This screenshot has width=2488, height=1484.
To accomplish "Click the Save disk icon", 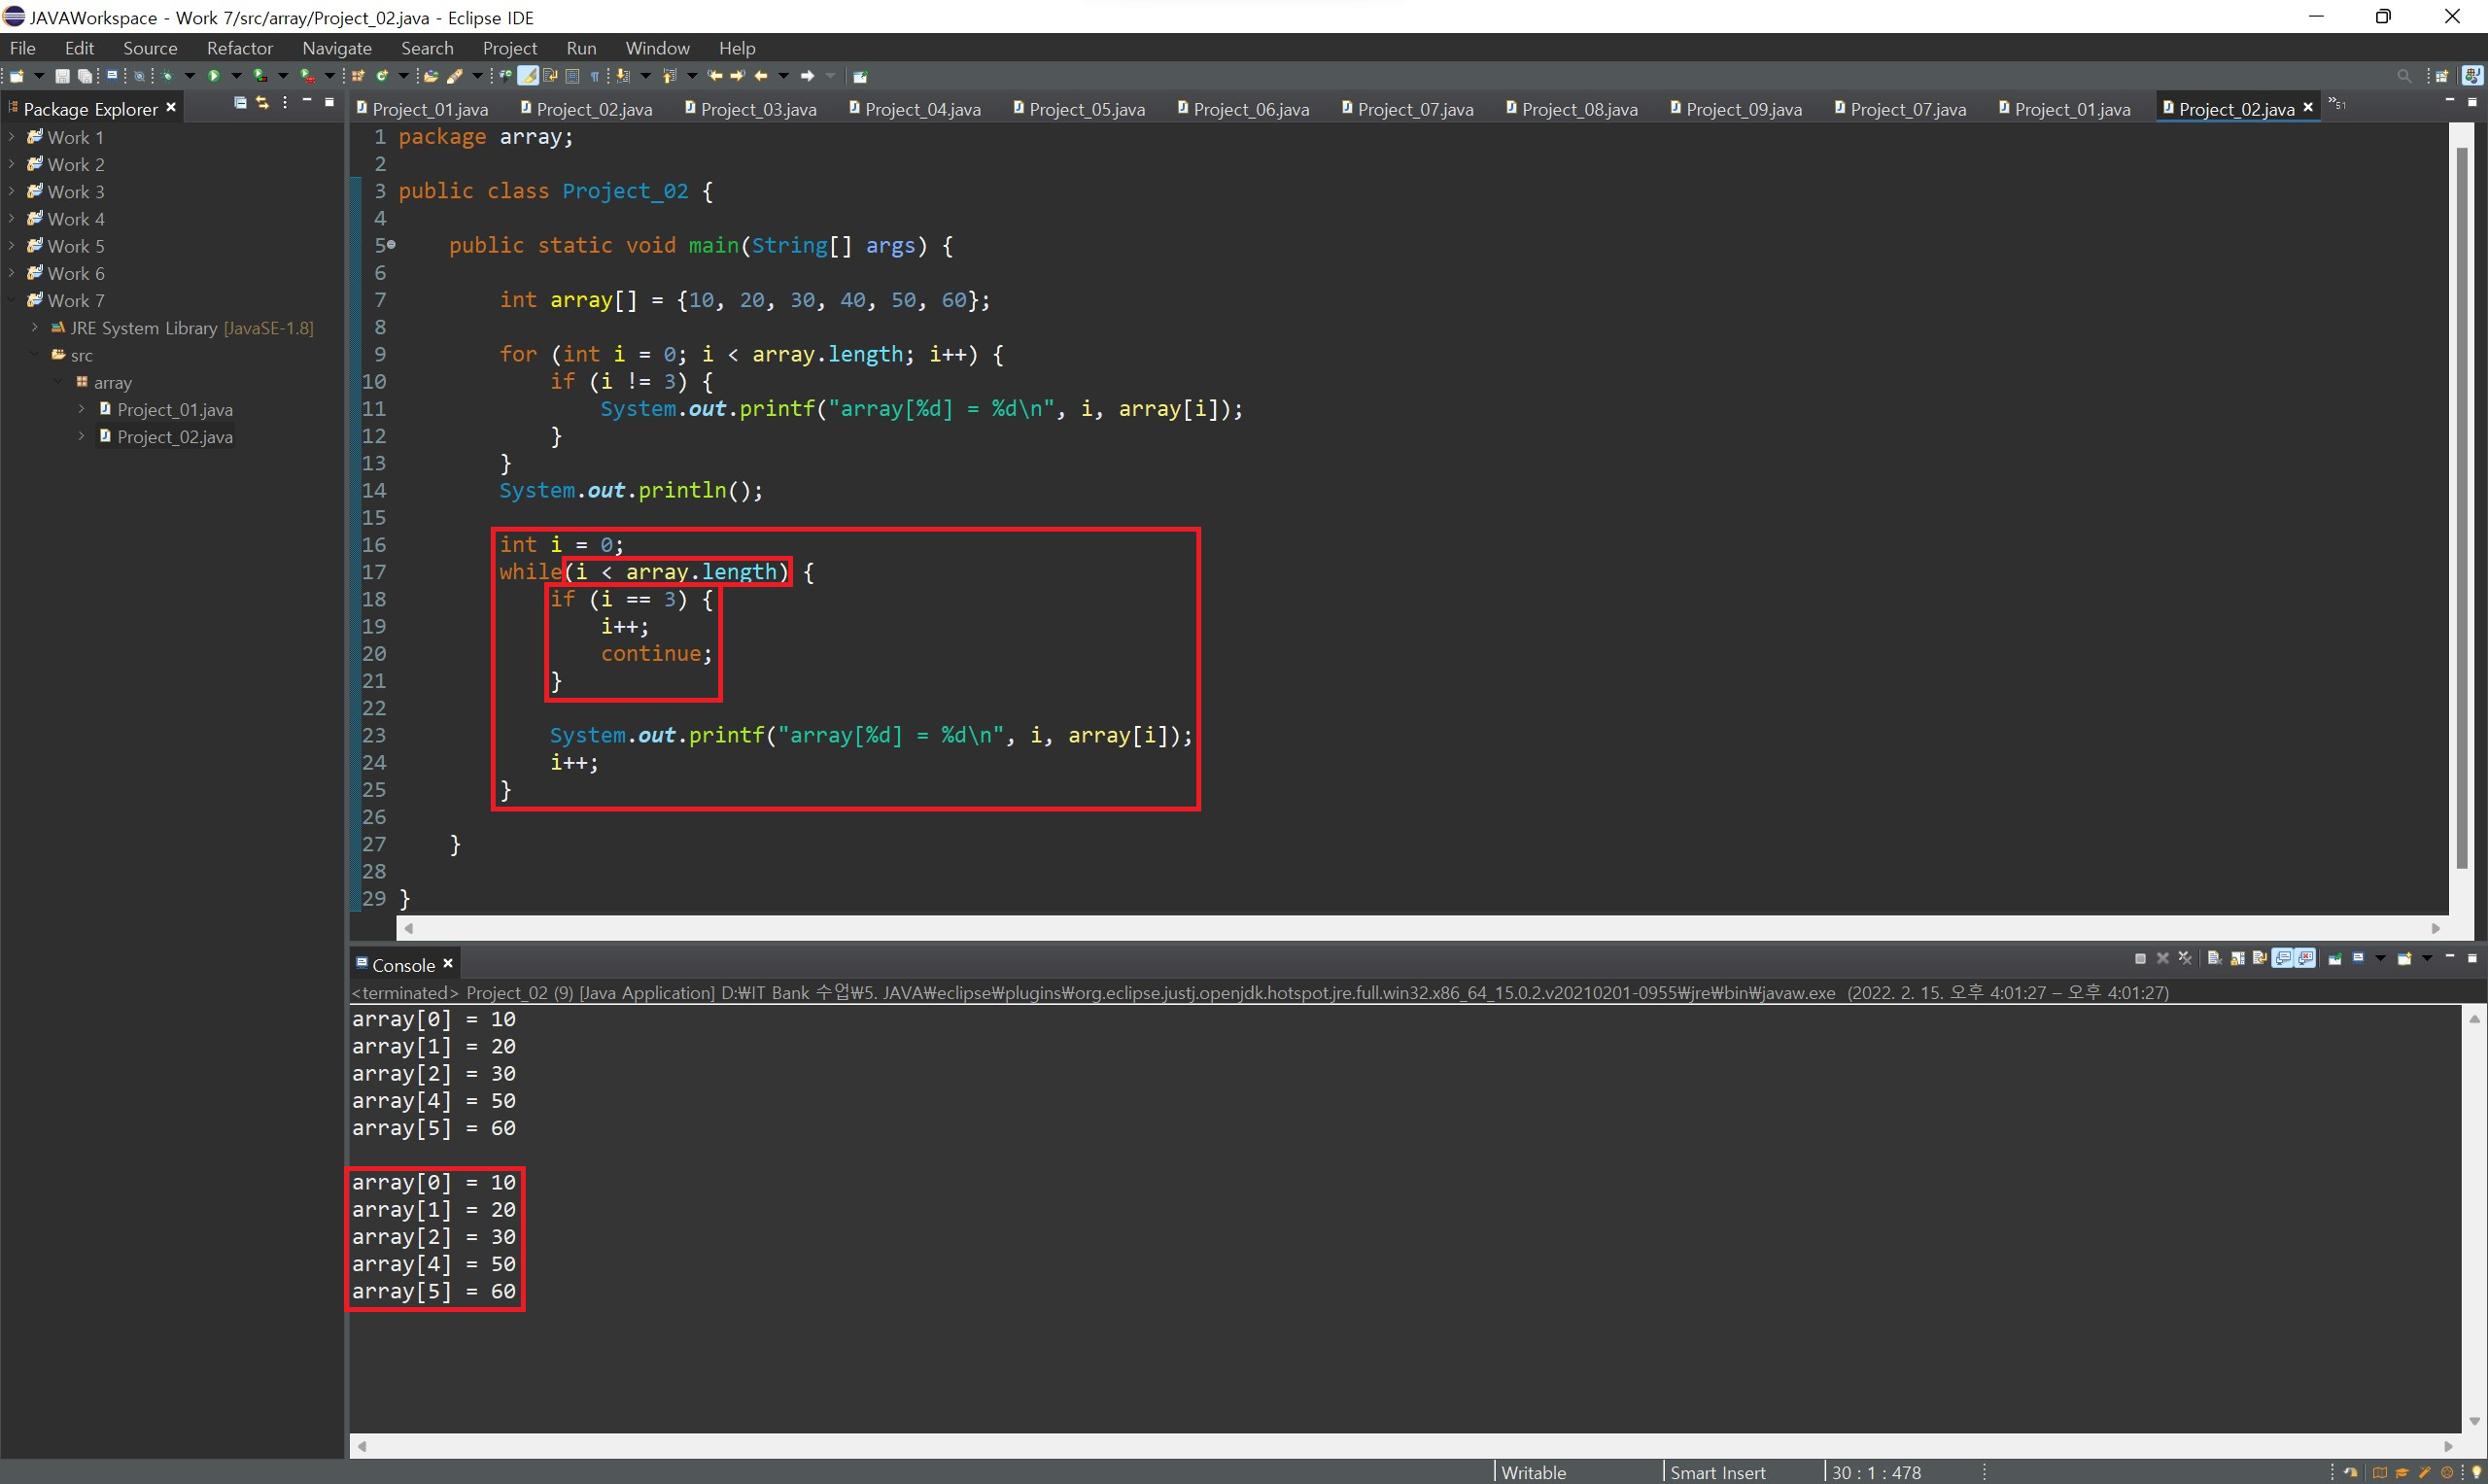I will (62, 76).
